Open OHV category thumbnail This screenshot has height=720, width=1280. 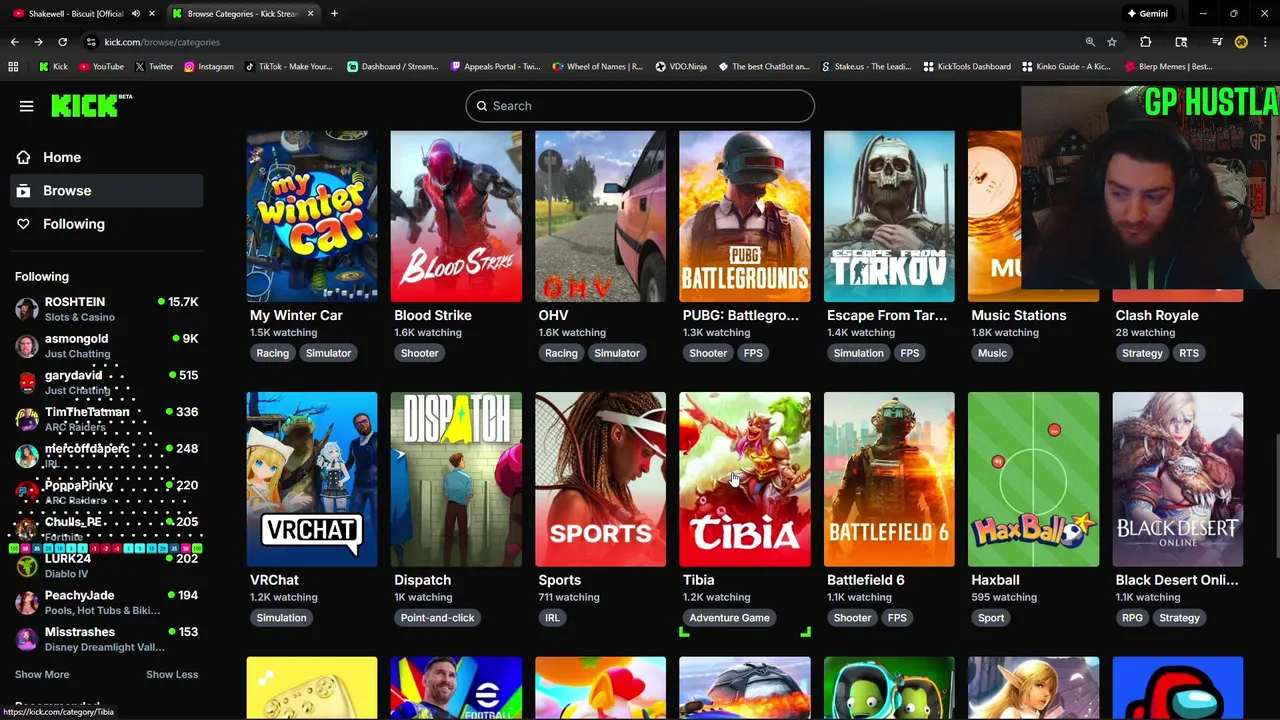click(600, 216)
